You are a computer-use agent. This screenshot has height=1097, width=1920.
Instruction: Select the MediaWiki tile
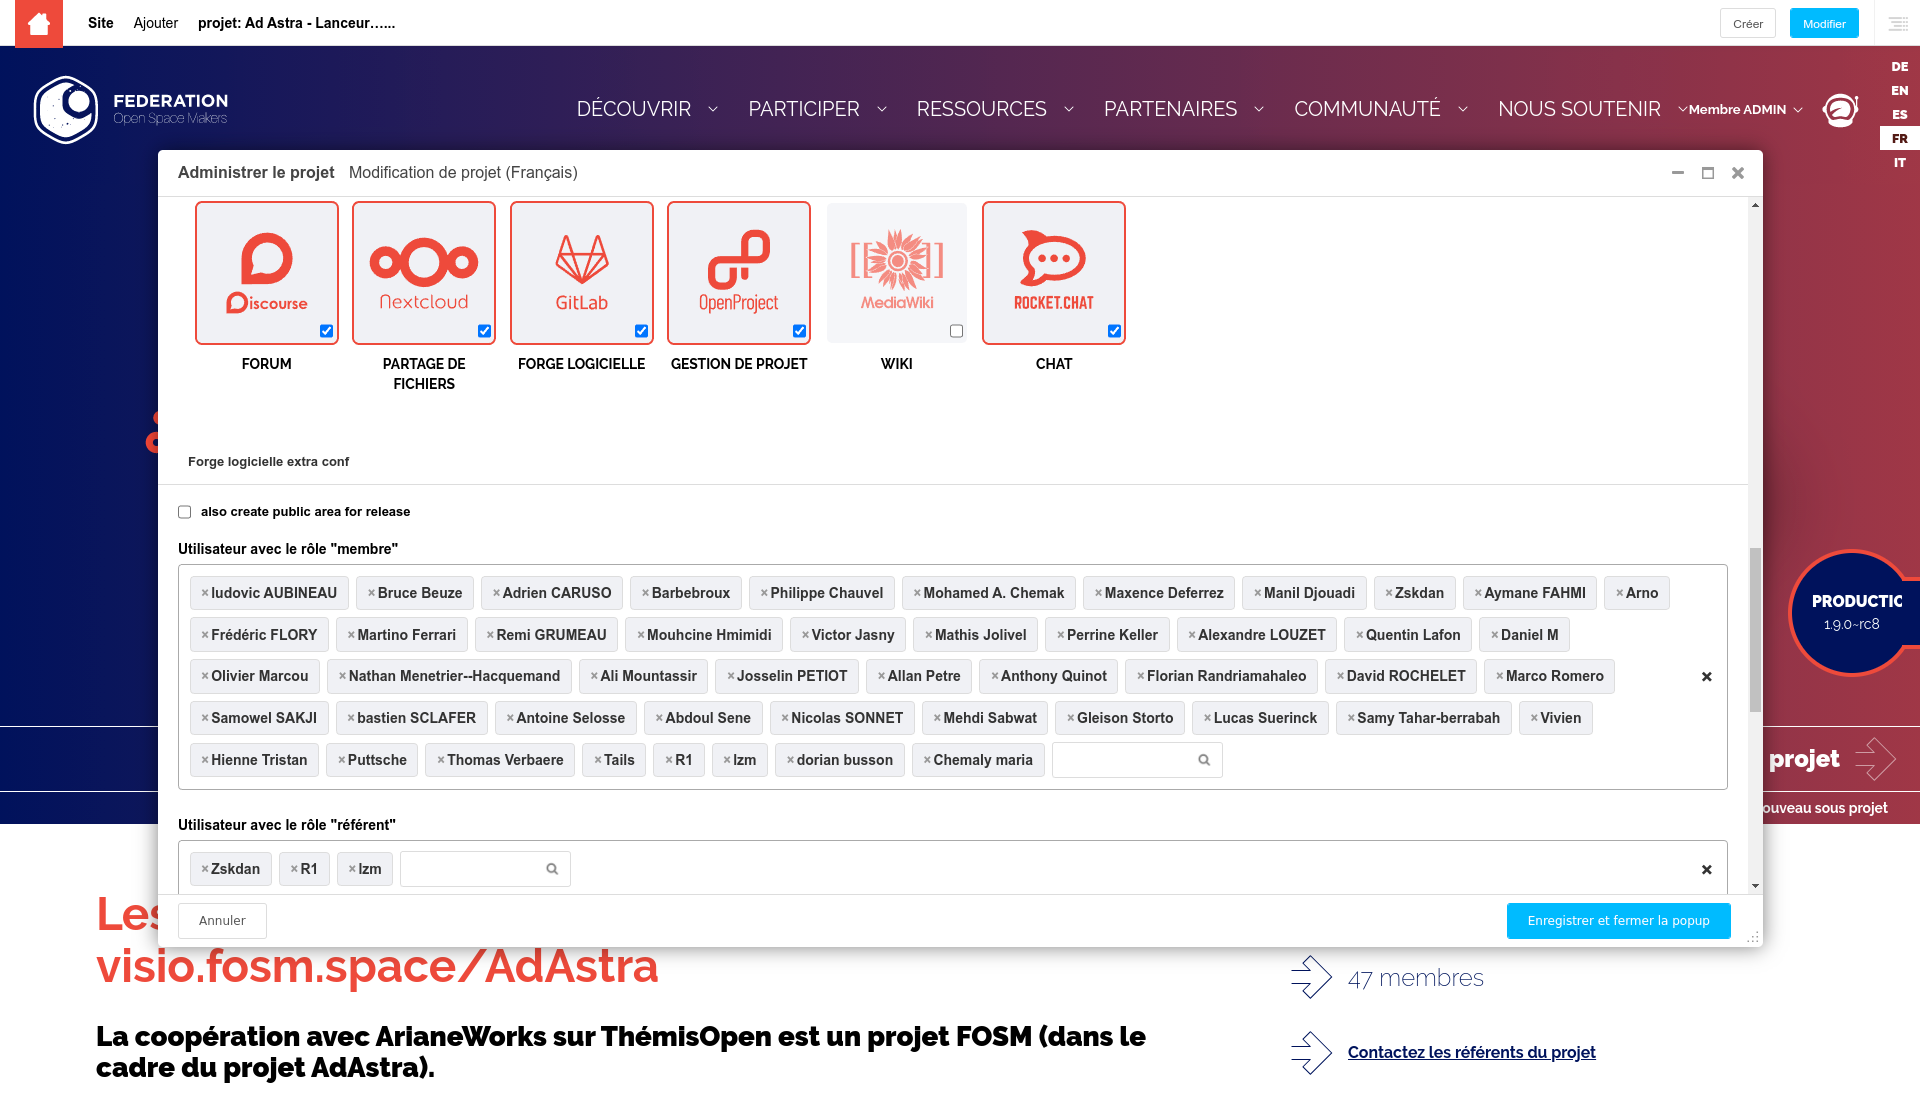897,273
